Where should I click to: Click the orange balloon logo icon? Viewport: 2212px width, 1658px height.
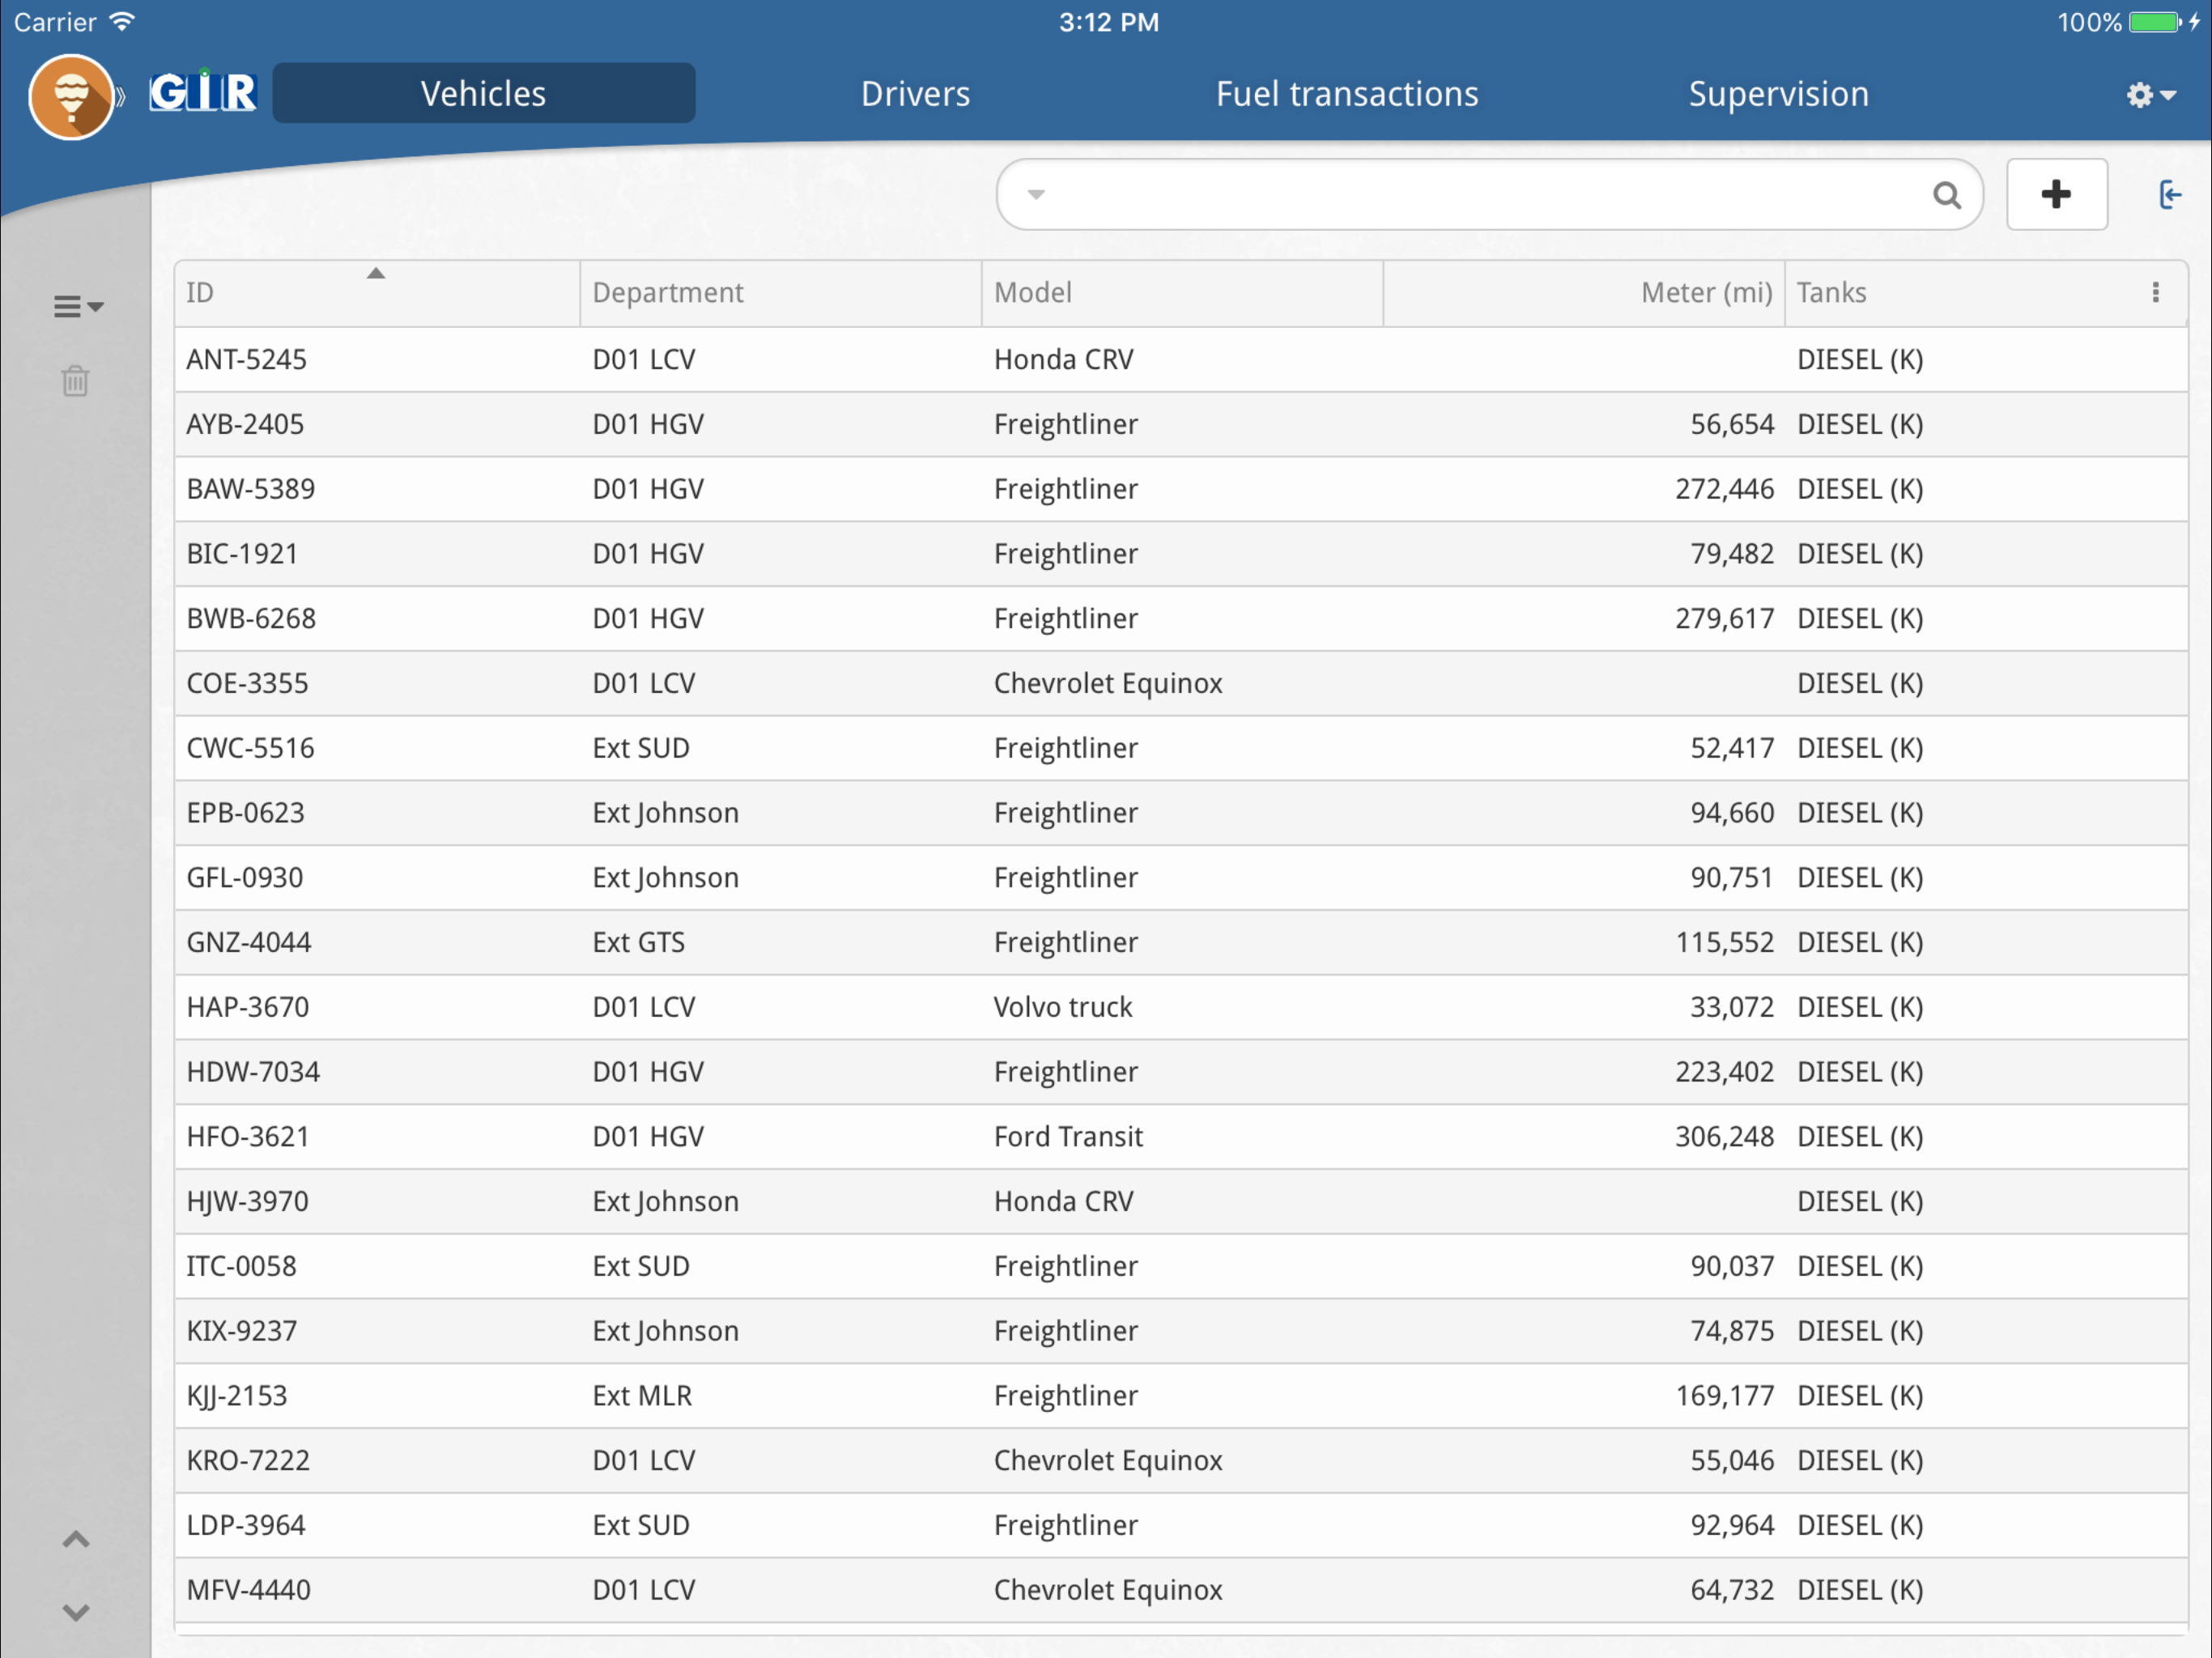point(71,97)
